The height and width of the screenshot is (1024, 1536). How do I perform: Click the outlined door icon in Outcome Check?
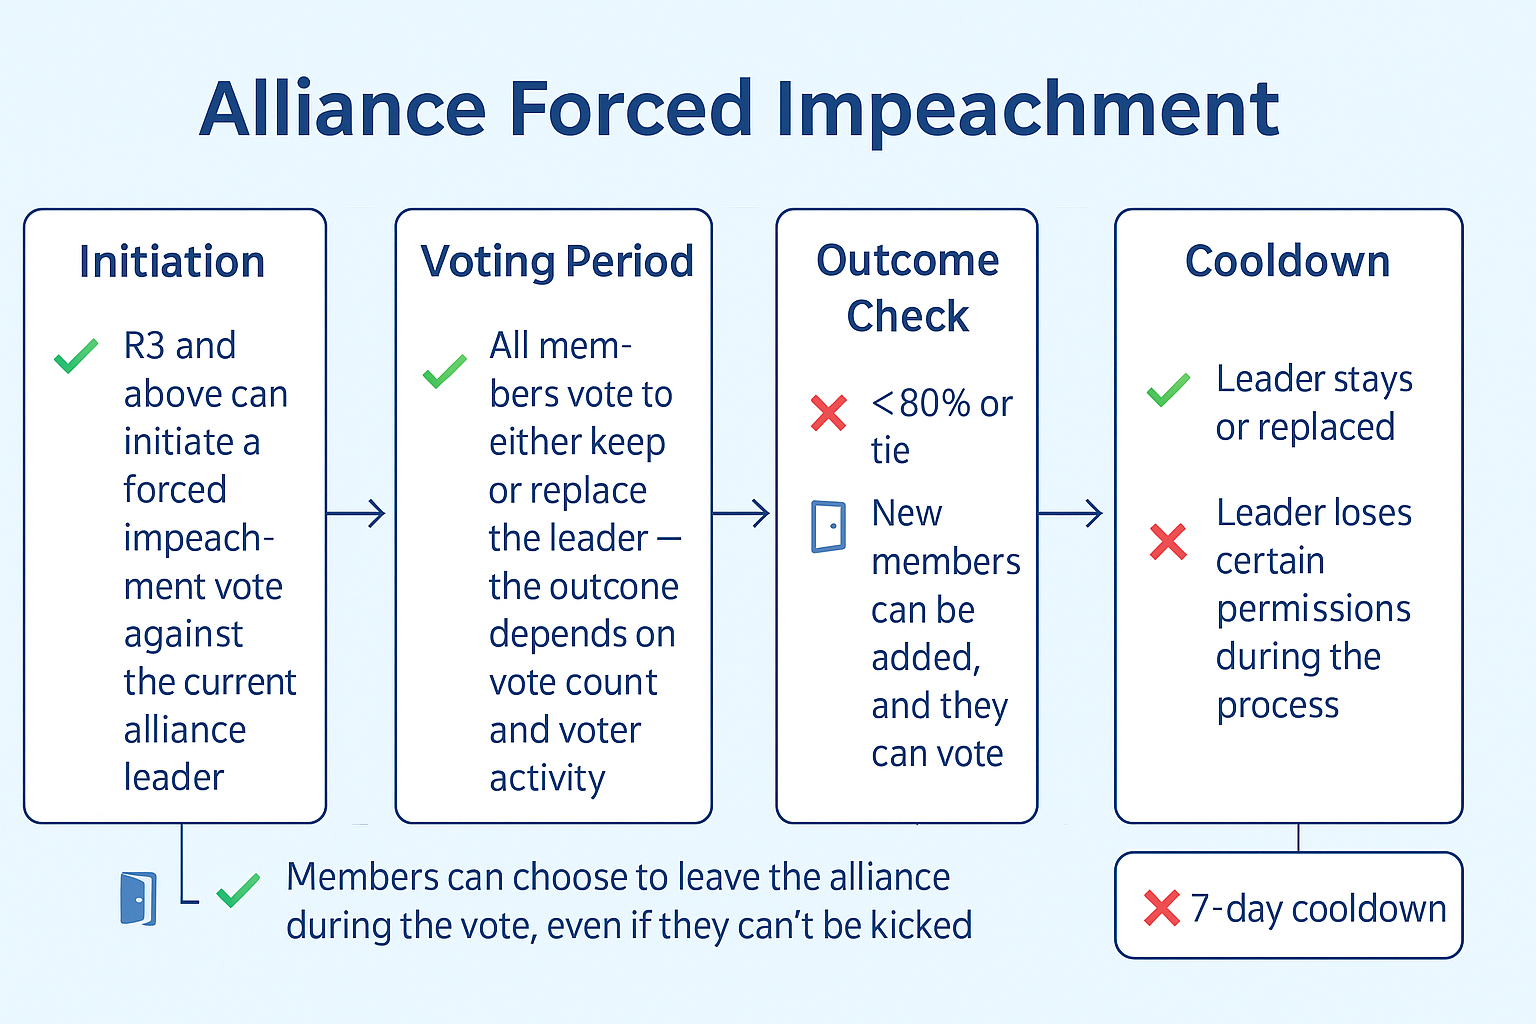coord(829,526)
